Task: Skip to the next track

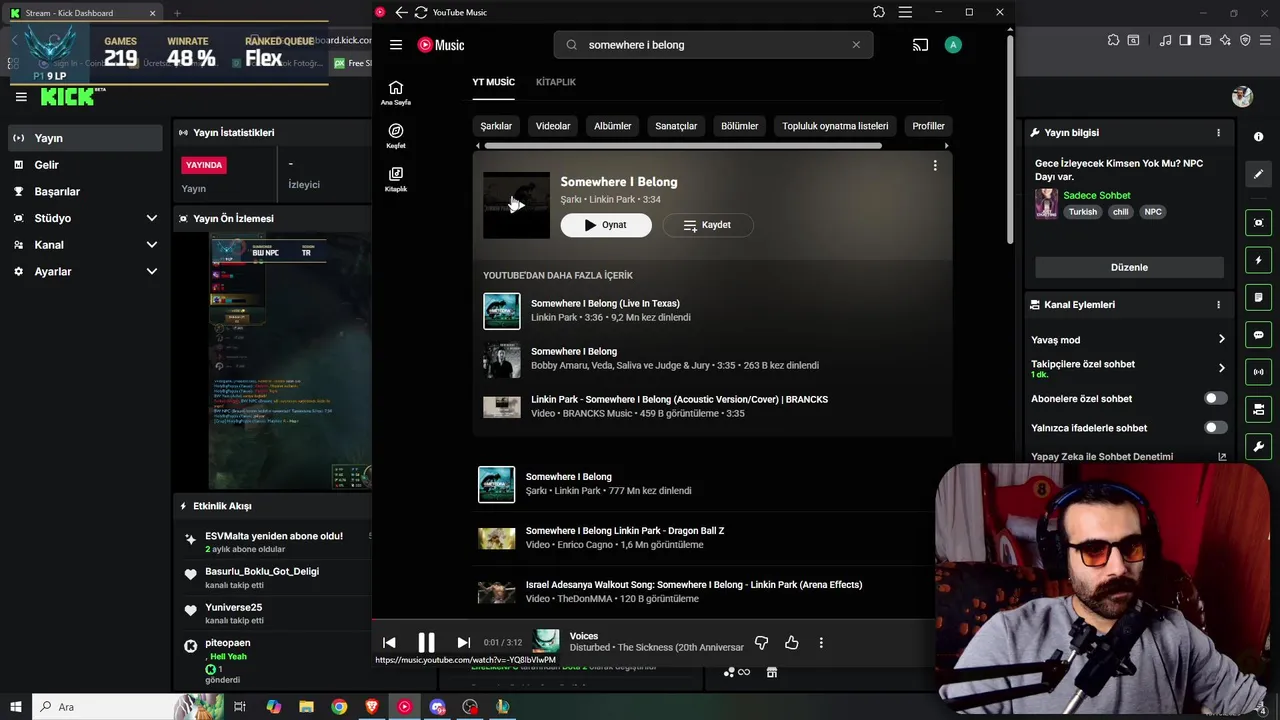Action: [463, 643]
